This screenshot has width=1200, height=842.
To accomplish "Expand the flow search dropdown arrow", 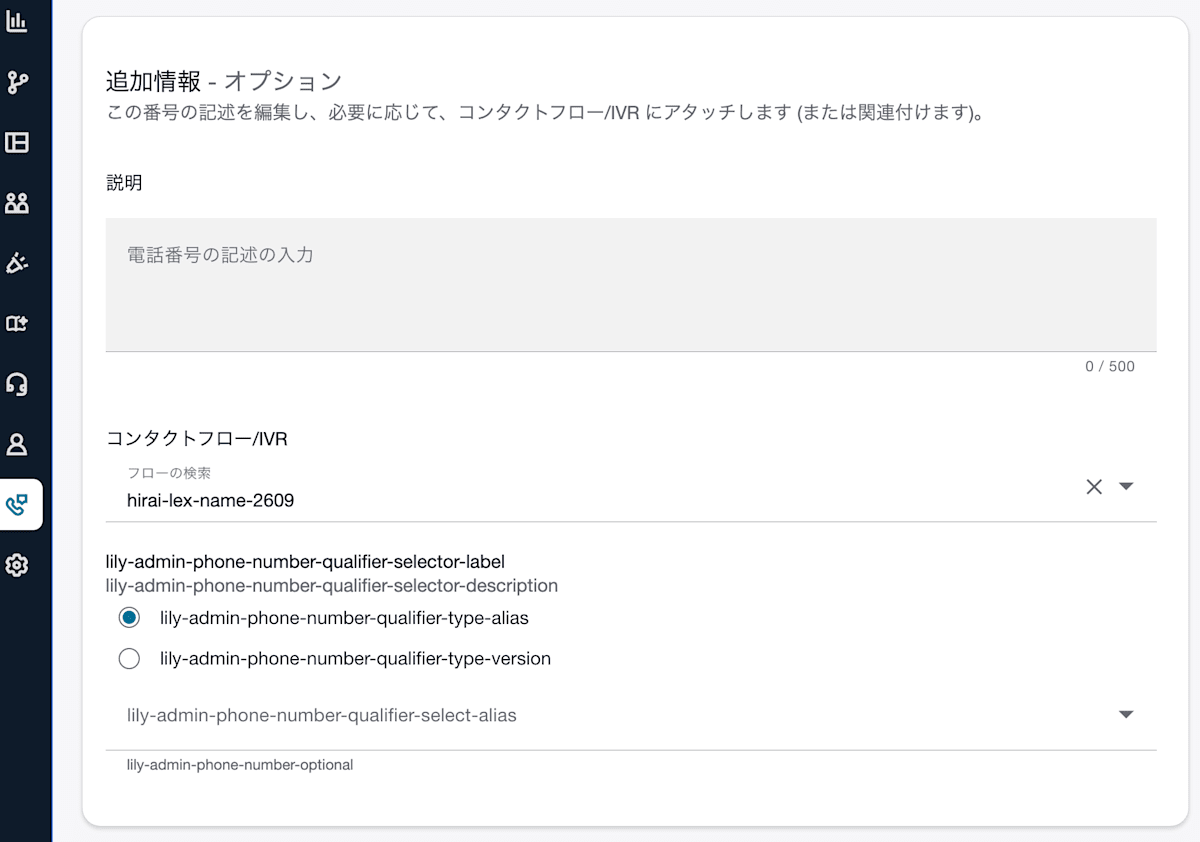I will [1126, 487].
